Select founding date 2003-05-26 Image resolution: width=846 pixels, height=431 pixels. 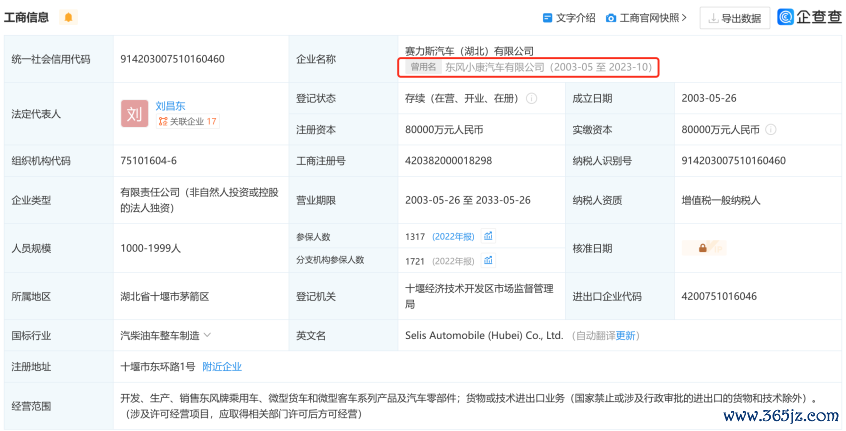[x=709, y=99]
